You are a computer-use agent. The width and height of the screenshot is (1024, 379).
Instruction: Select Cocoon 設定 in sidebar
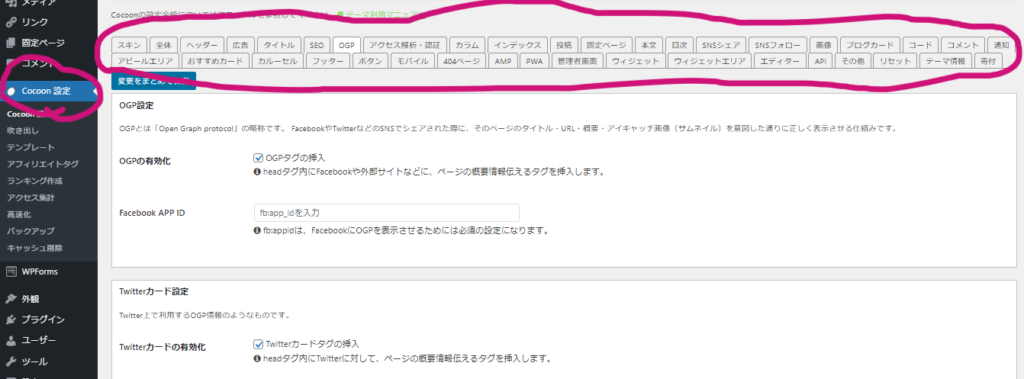coord(46,91)
